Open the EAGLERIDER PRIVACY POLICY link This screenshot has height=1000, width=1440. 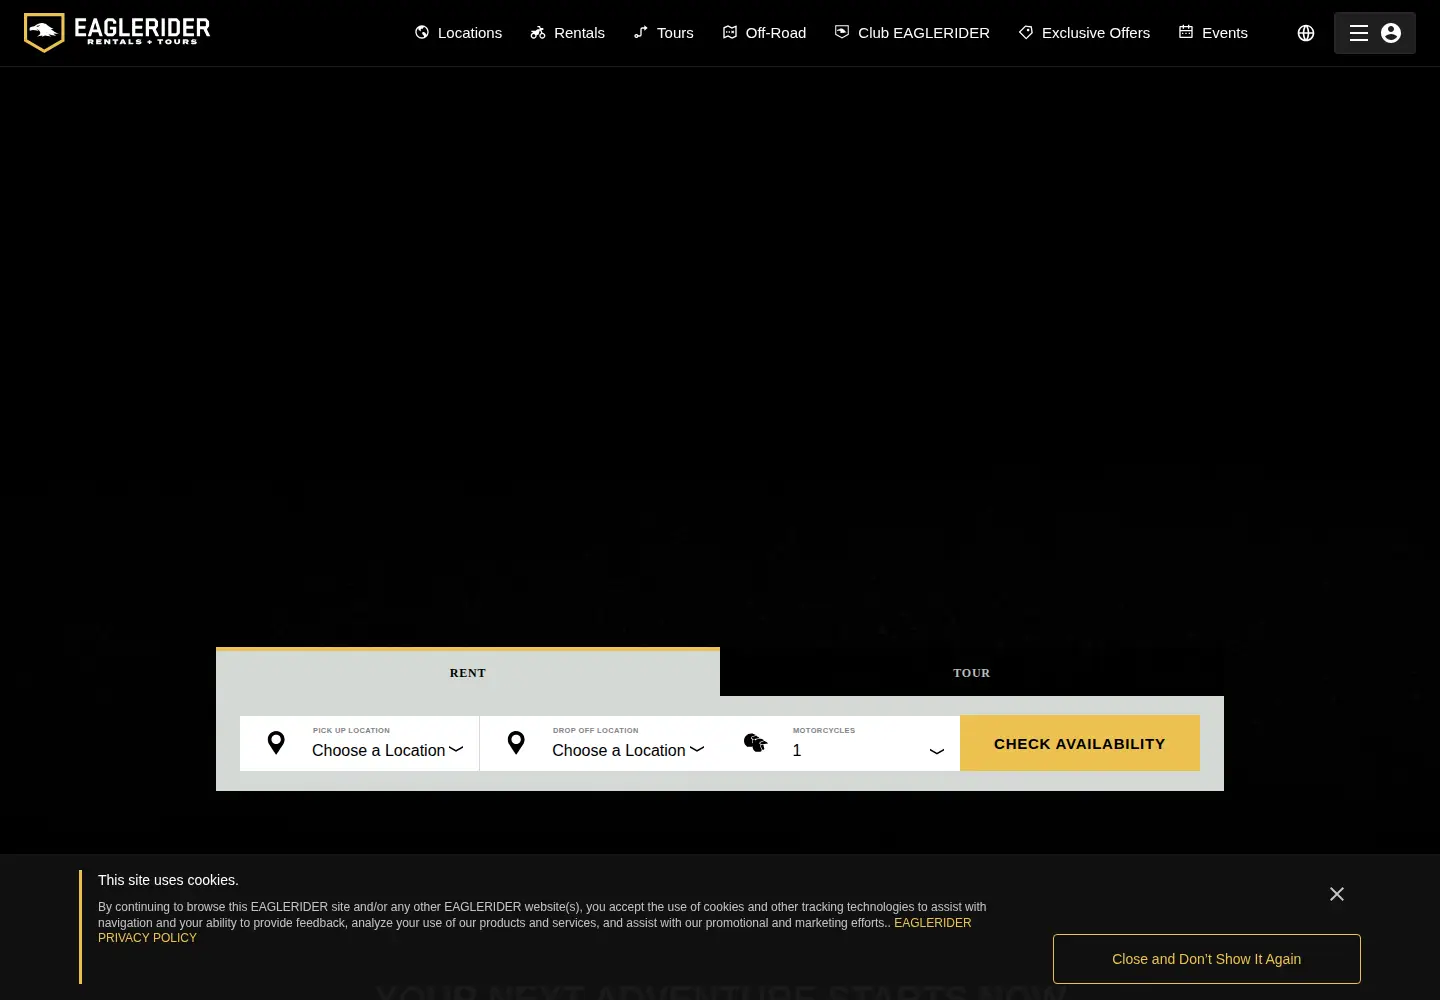pyautogui.click(x=932, y=923)
